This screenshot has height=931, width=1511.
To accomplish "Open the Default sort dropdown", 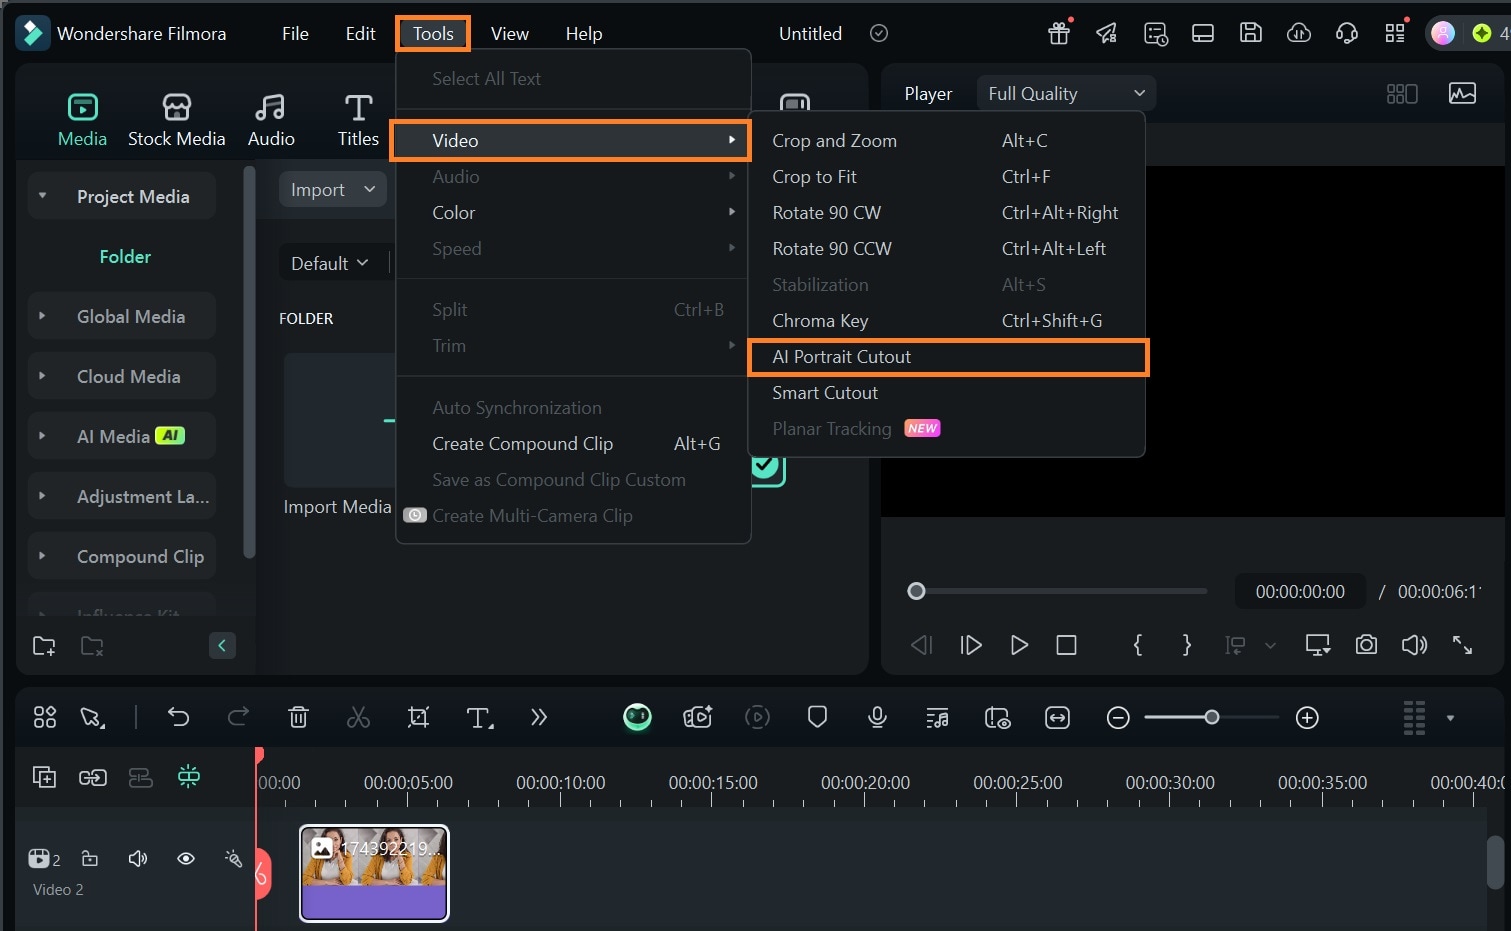I will click(x=330, y=263).
